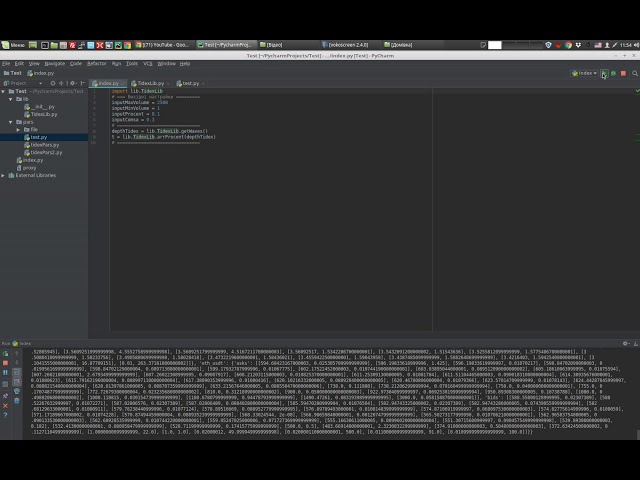
Task: Open Run panel settings gear
Action: [626, 344]
